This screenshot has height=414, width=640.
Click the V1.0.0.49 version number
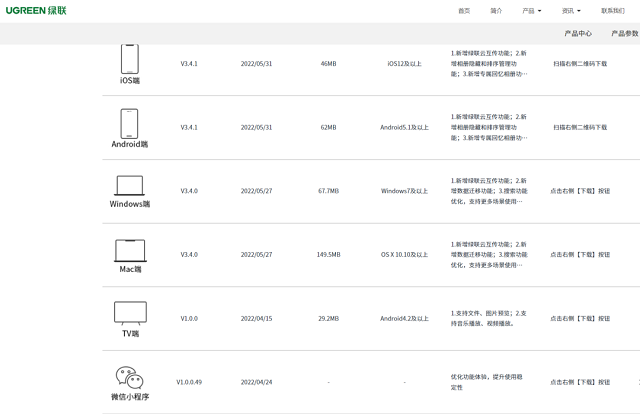tap(189, 382)
